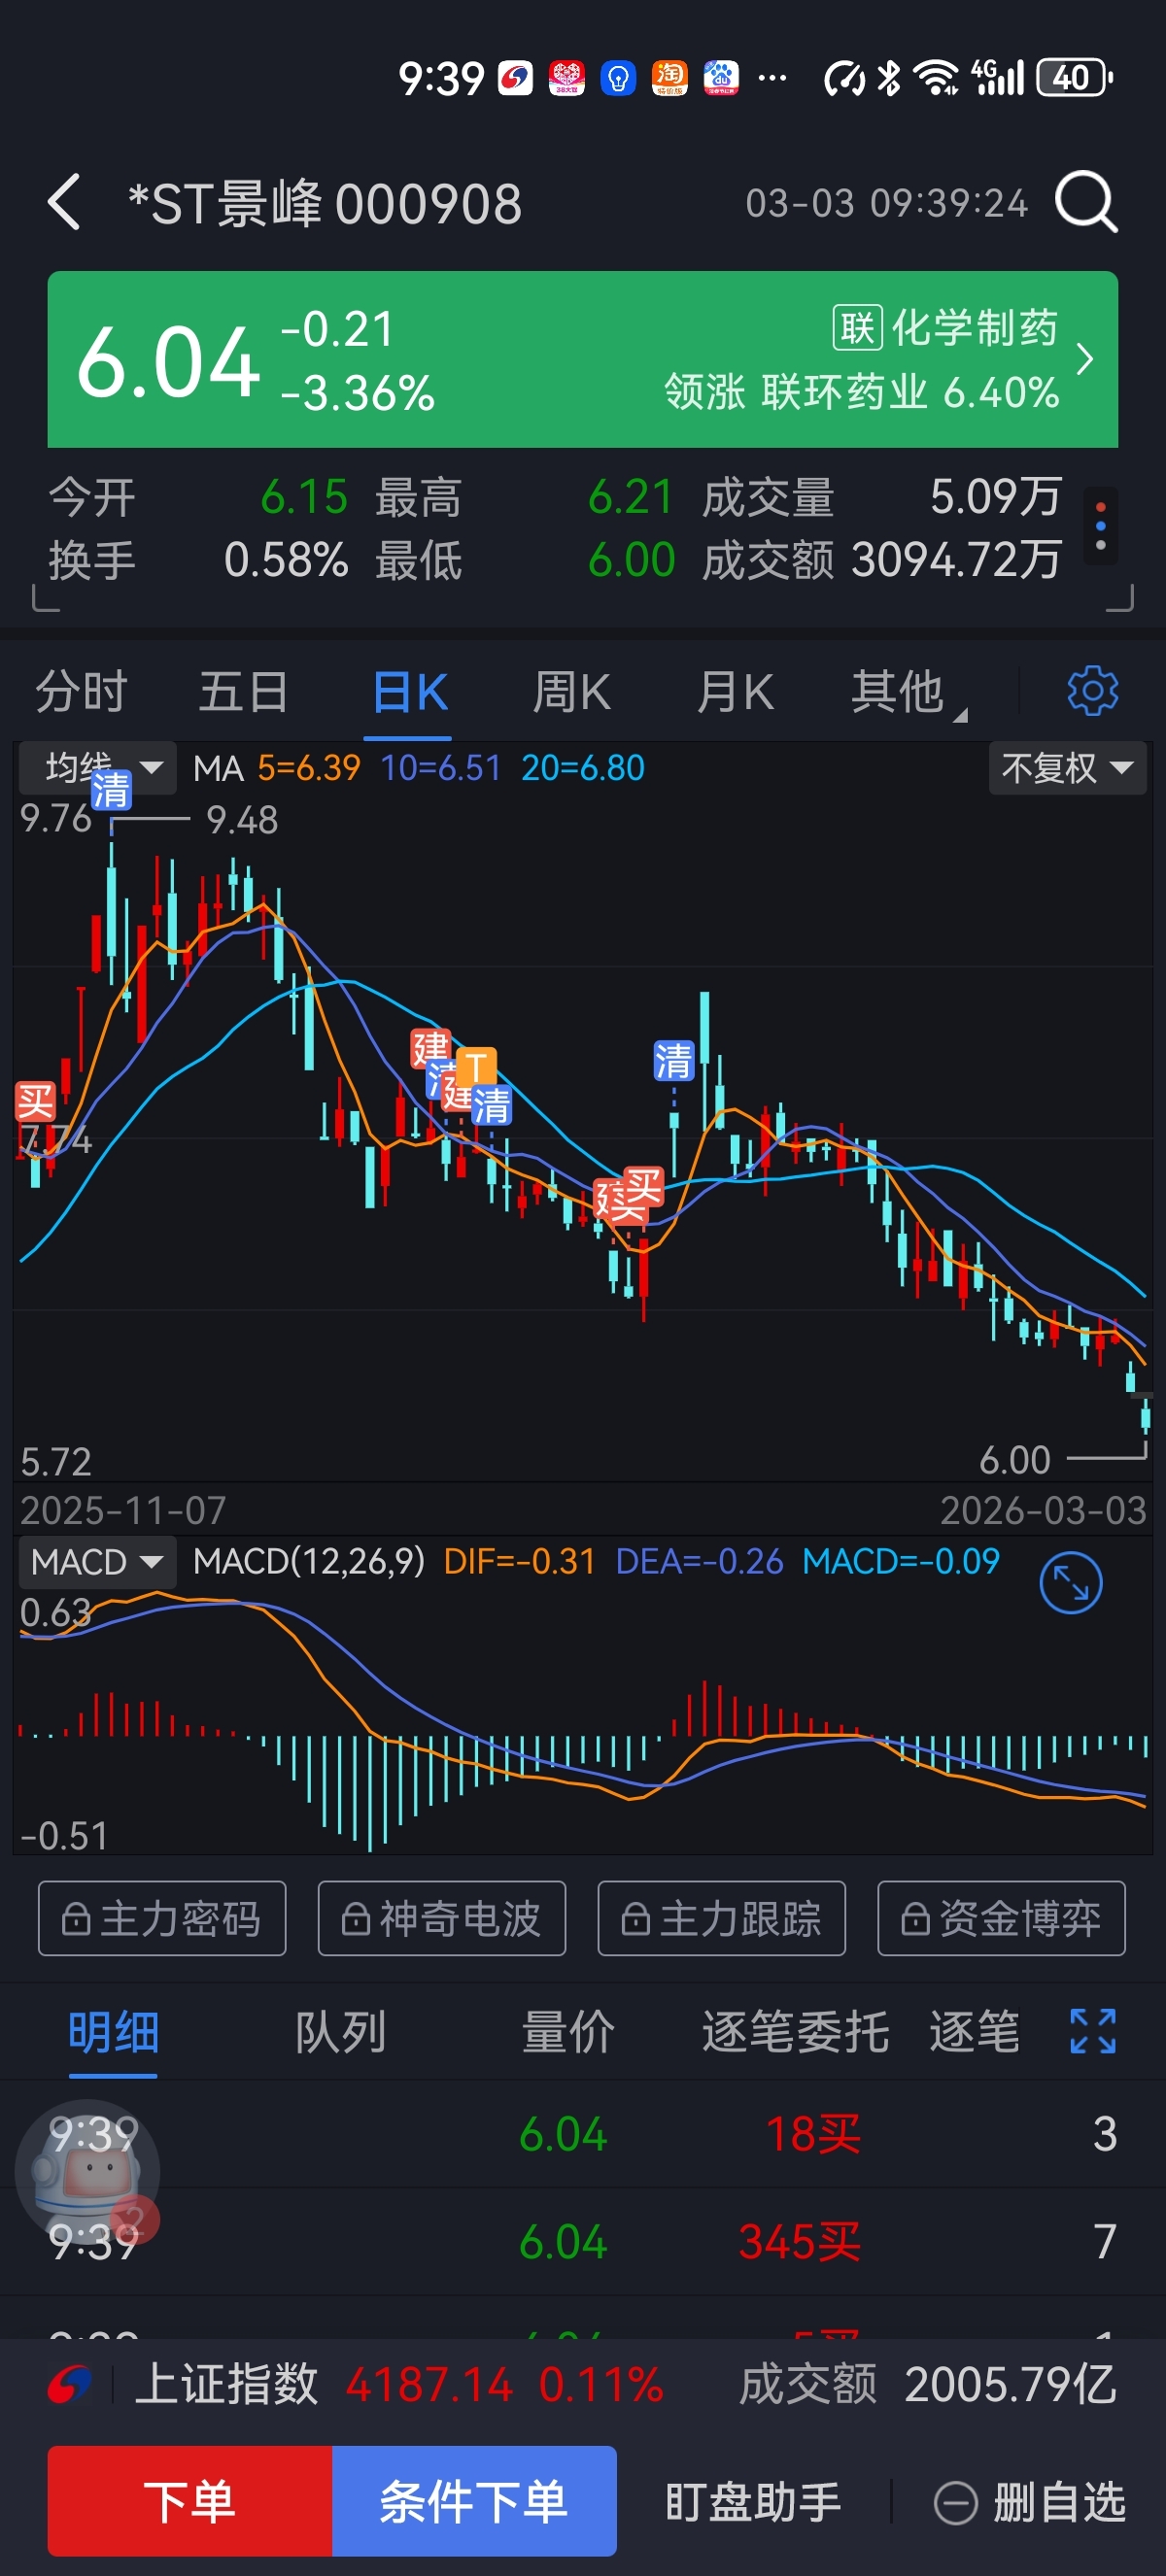The width and height of the screenshot is (1166, 2576).
Task: Expand the trade detail list to fullscreen
Action: [x=1092, y=2031]
